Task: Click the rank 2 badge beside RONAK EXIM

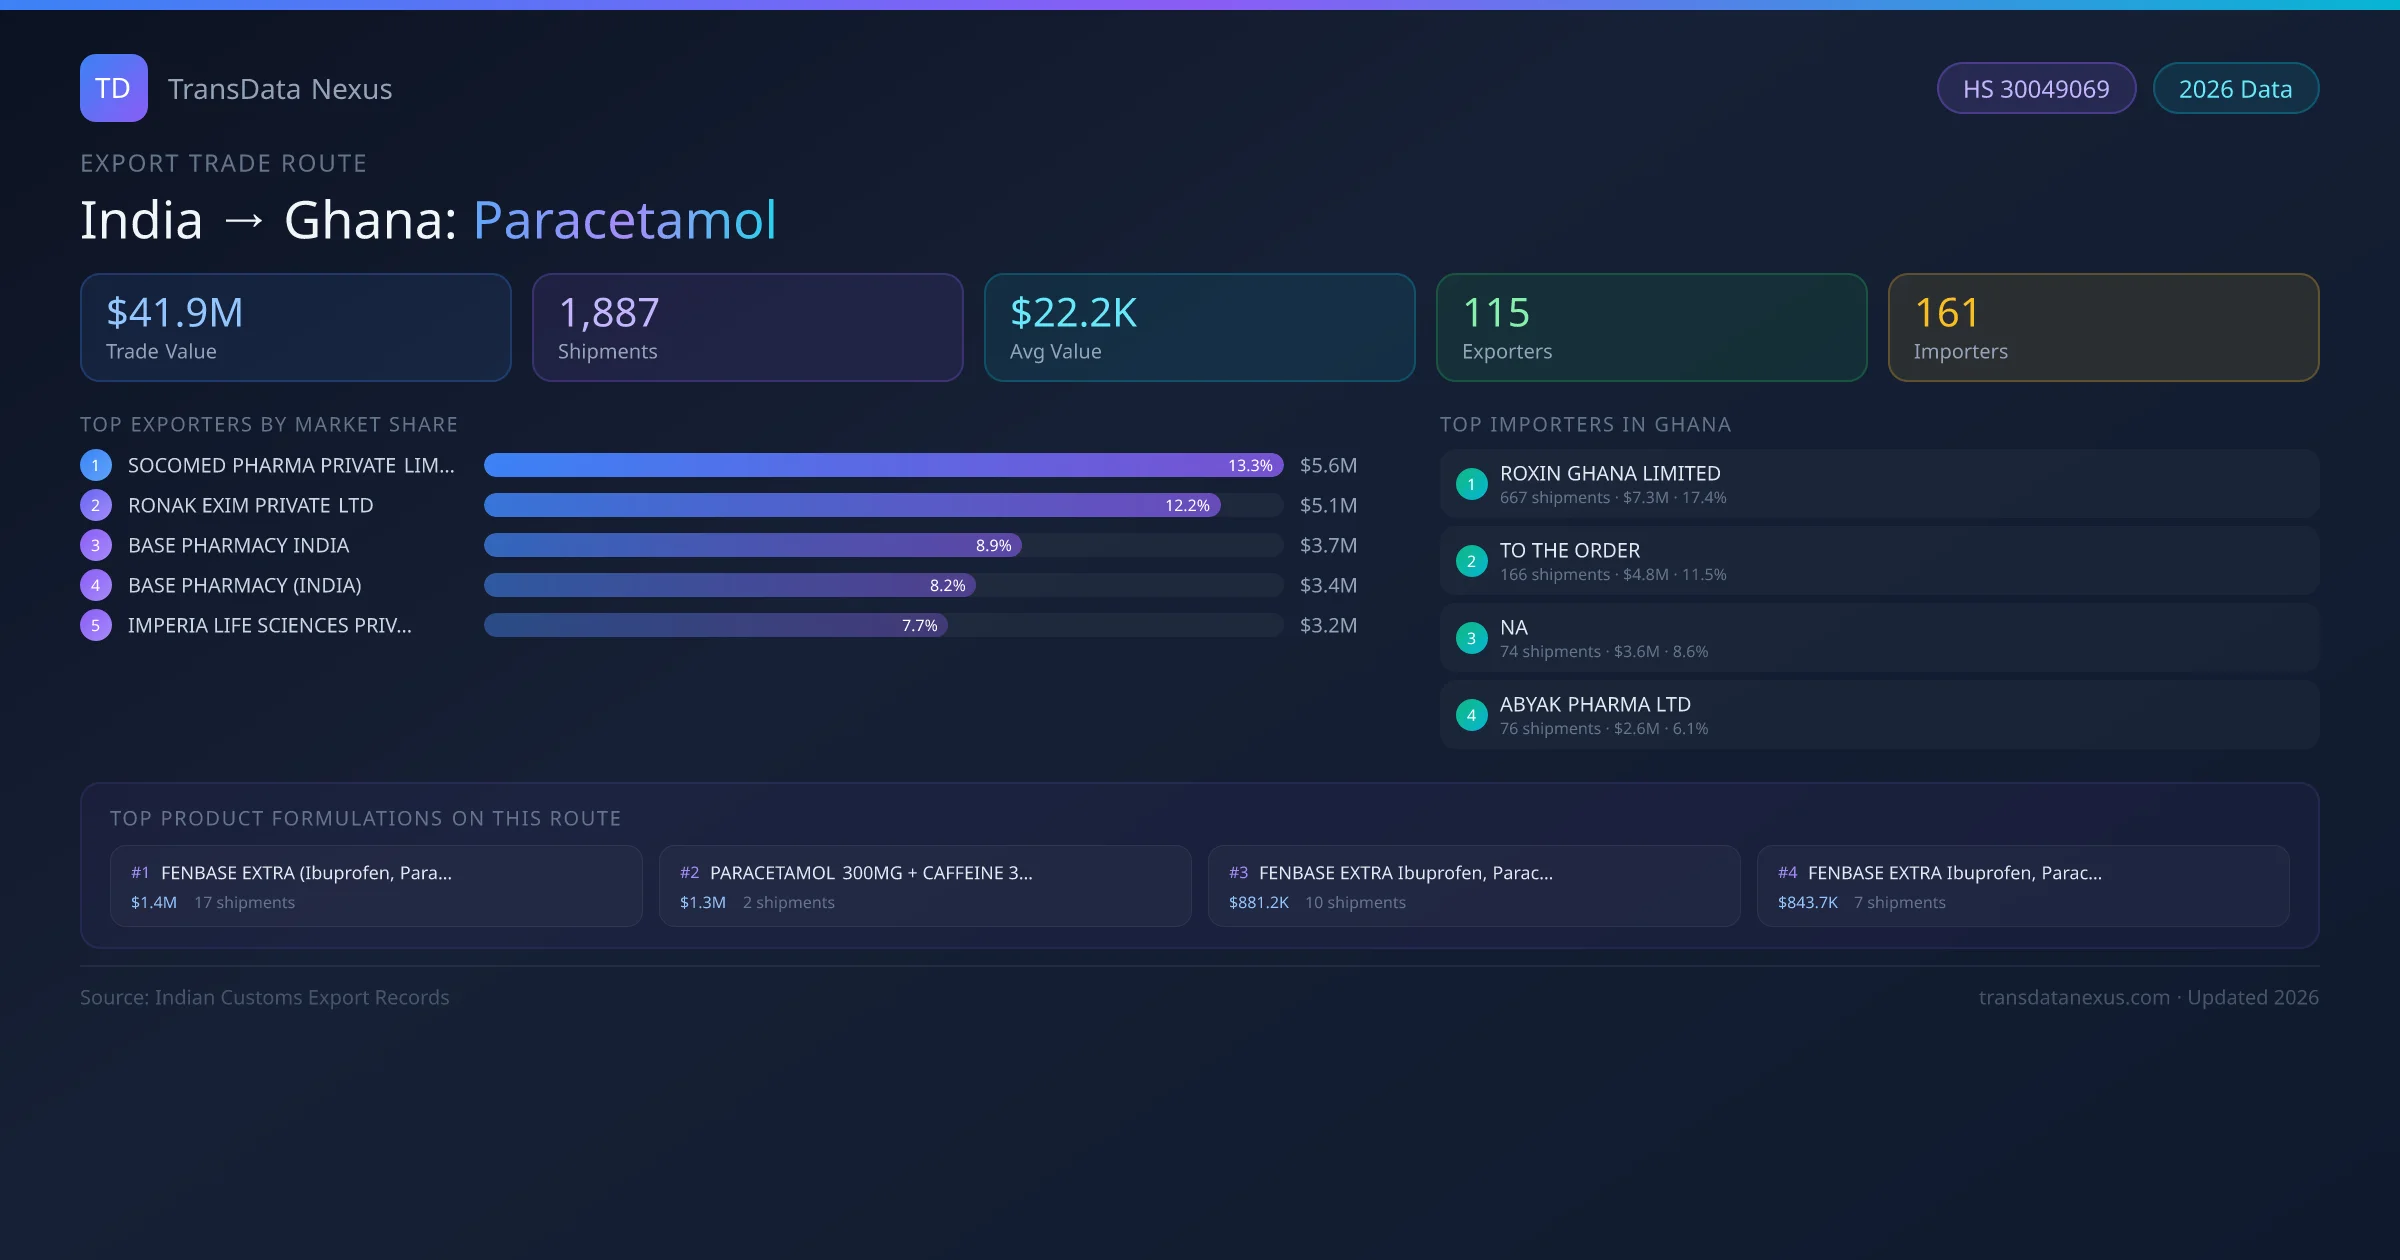Action: pyautogui.click(x=96, y=505)
